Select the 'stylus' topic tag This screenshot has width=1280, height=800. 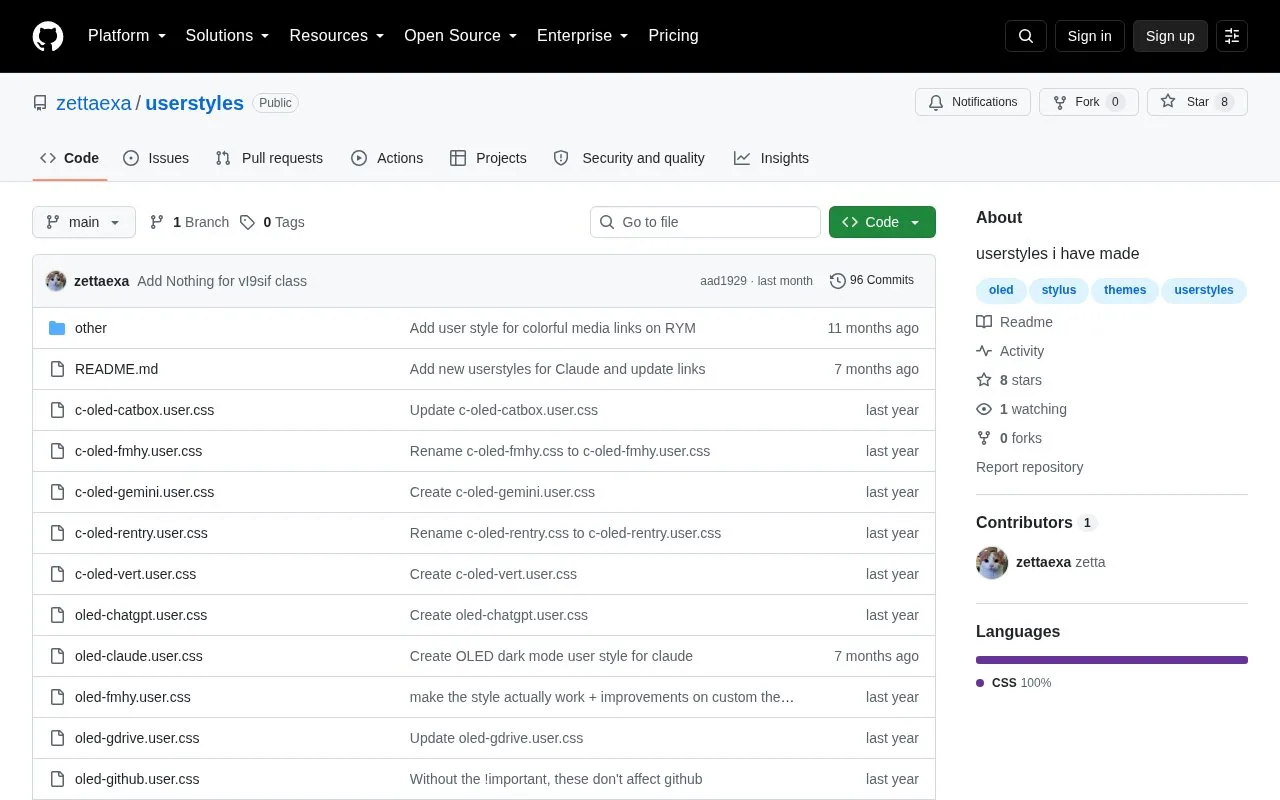(1059, 290)
